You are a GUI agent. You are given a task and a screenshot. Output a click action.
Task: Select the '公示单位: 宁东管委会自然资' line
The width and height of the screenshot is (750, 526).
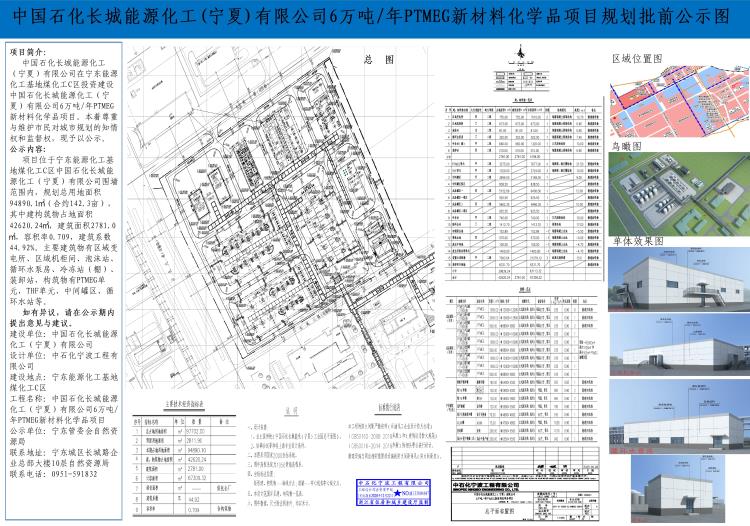coord(64,431)
